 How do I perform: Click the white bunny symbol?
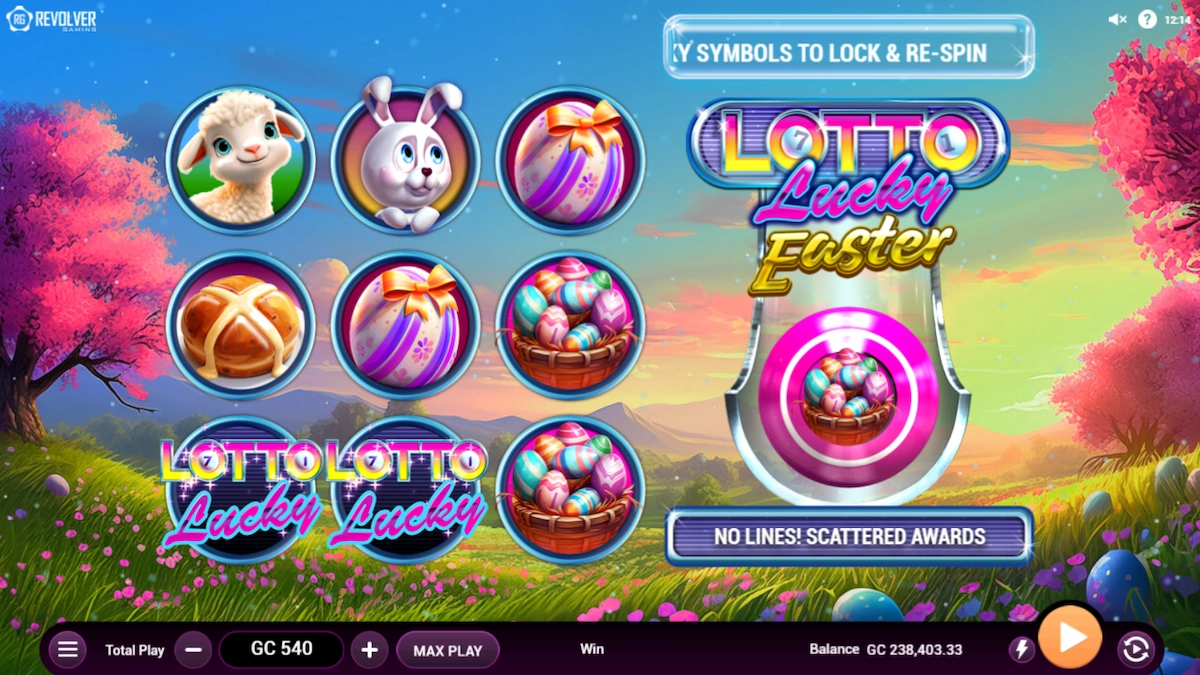point(406,158)
